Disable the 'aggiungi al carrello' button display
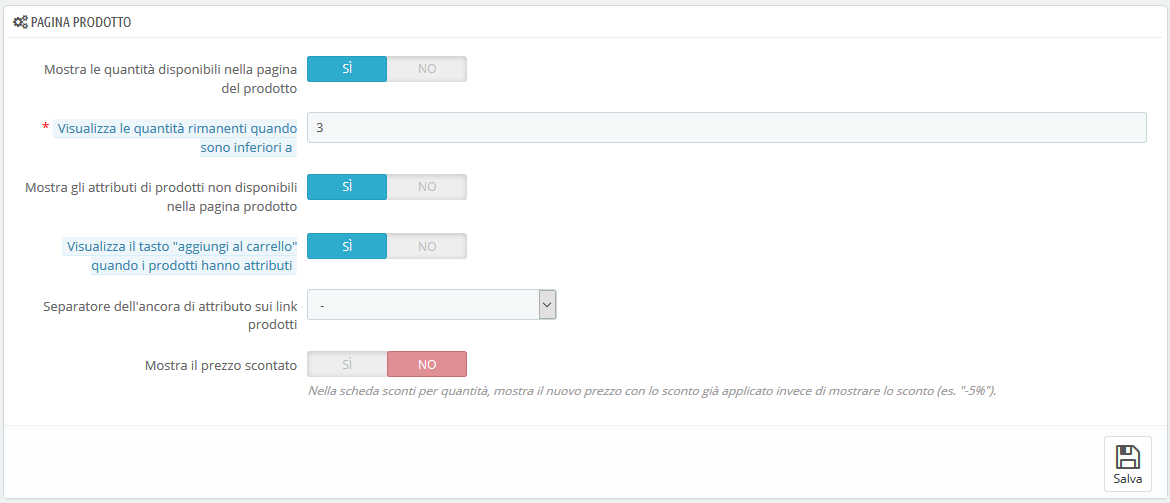Viewport: 1170px width, 503px height. point(427,246)
